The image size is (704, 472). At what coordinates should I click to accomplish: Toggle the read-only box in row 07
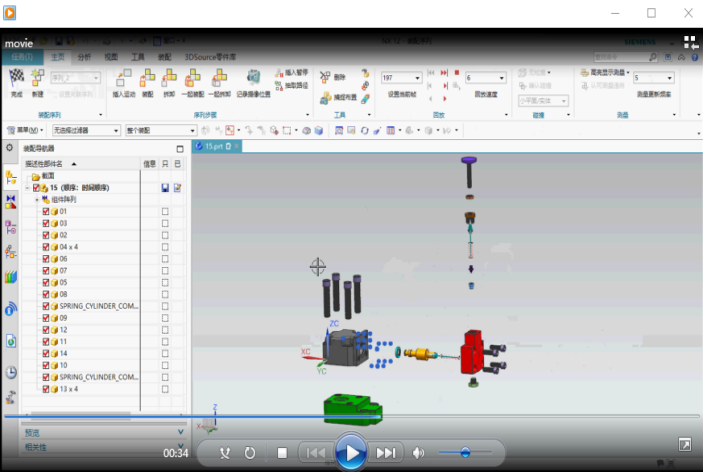(165, 271)
